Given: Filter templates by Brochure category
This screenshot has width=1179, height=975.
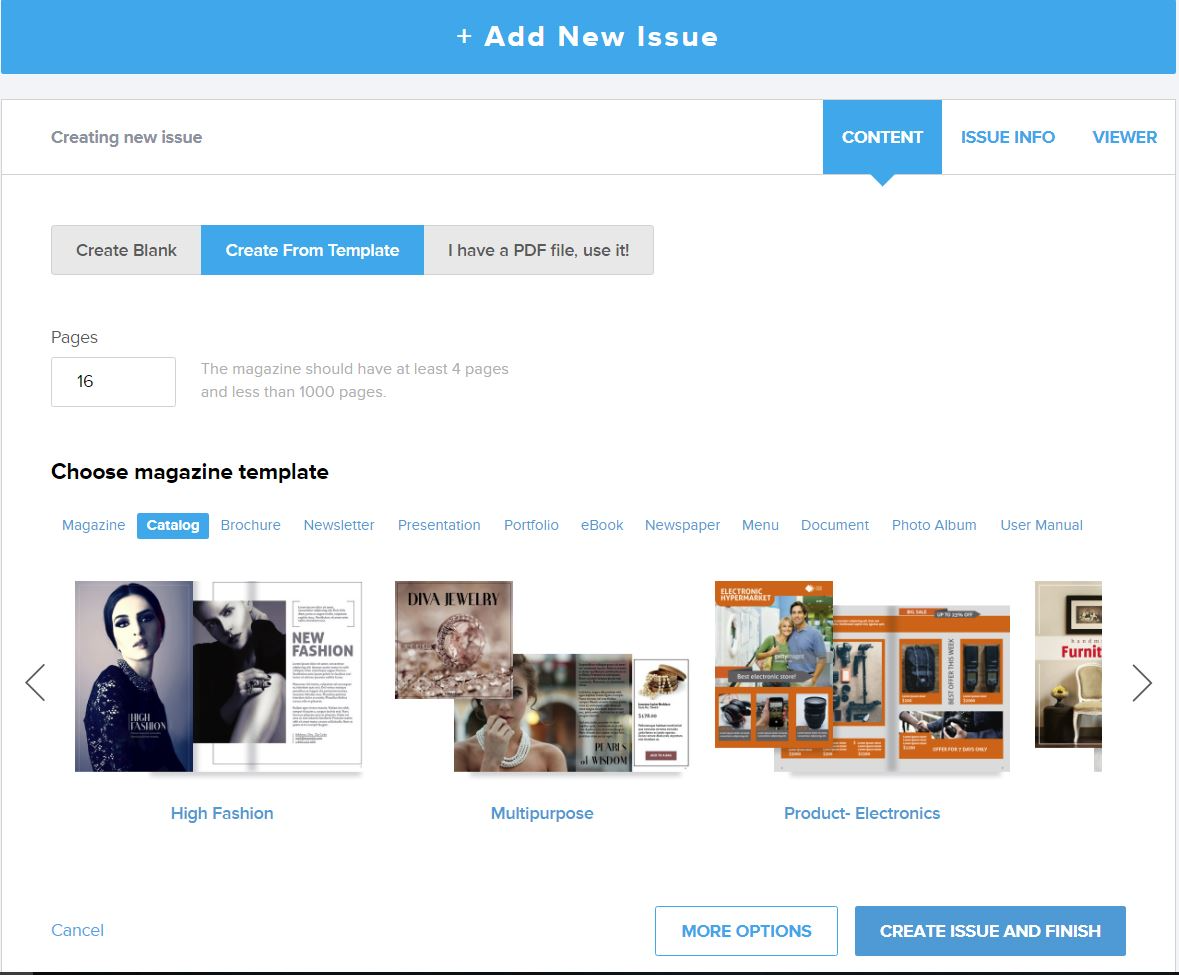Looking at the screenshot, I should (x=250, y=525).
